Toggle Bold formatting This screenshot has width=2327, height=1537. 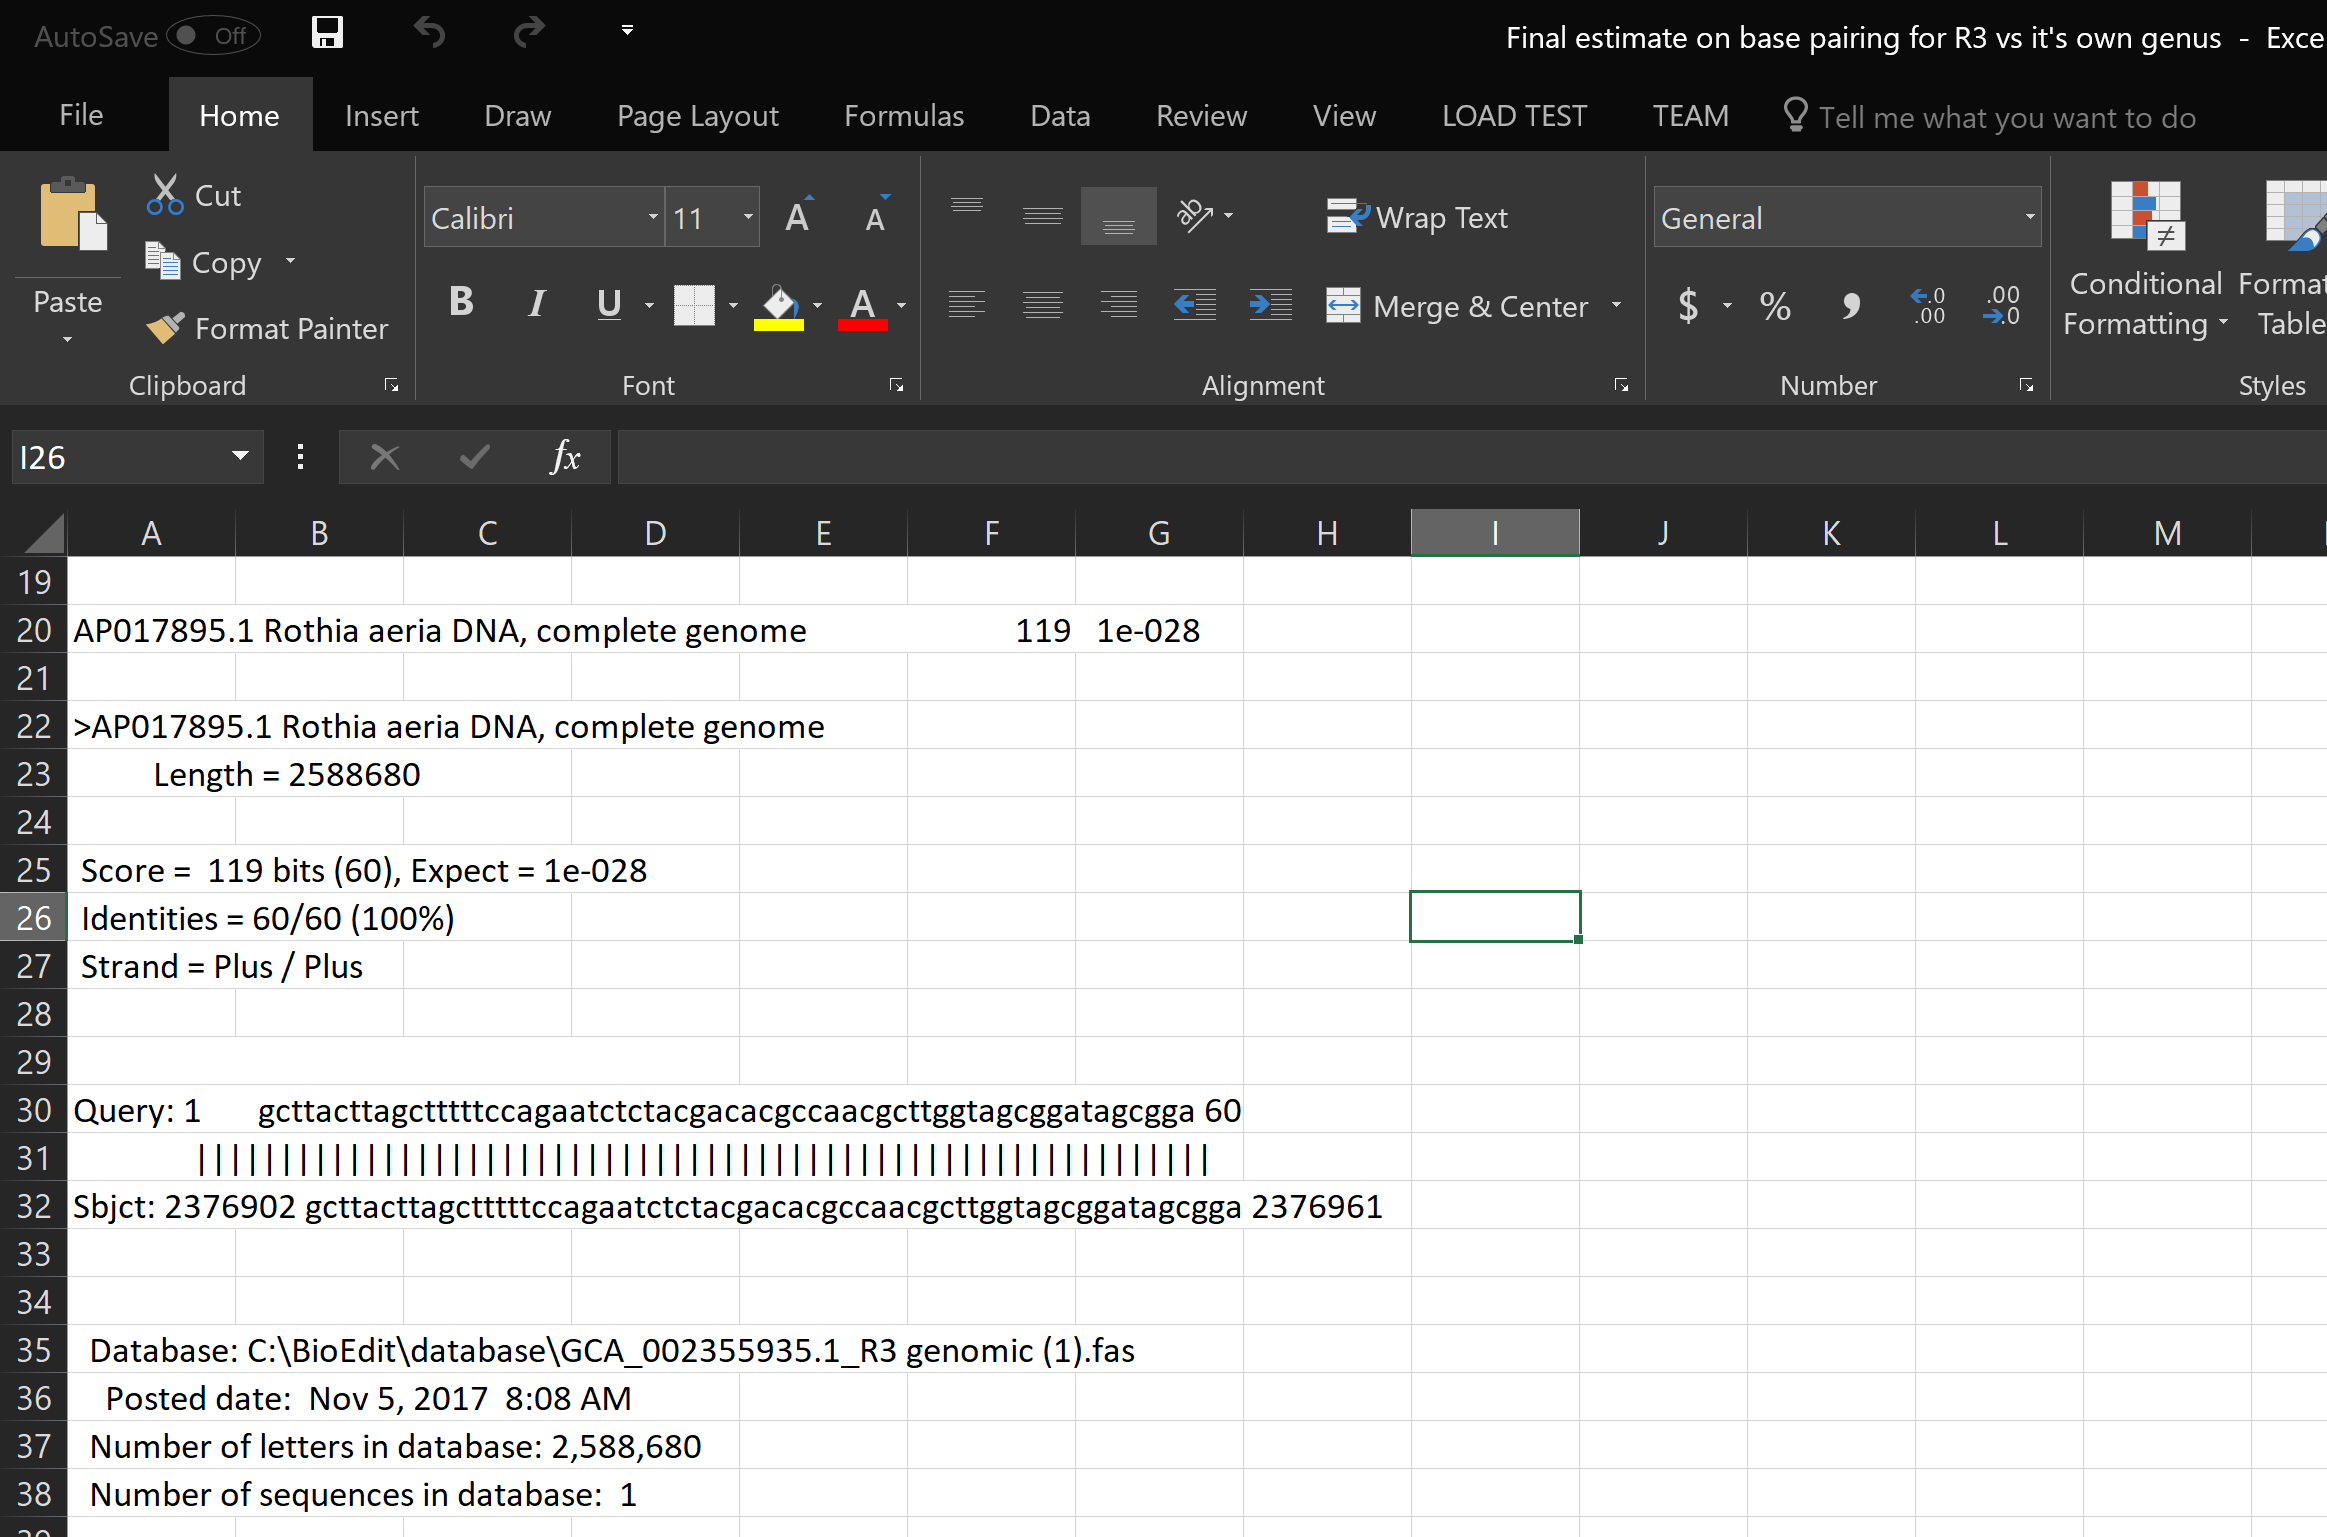tap(461, 302)
